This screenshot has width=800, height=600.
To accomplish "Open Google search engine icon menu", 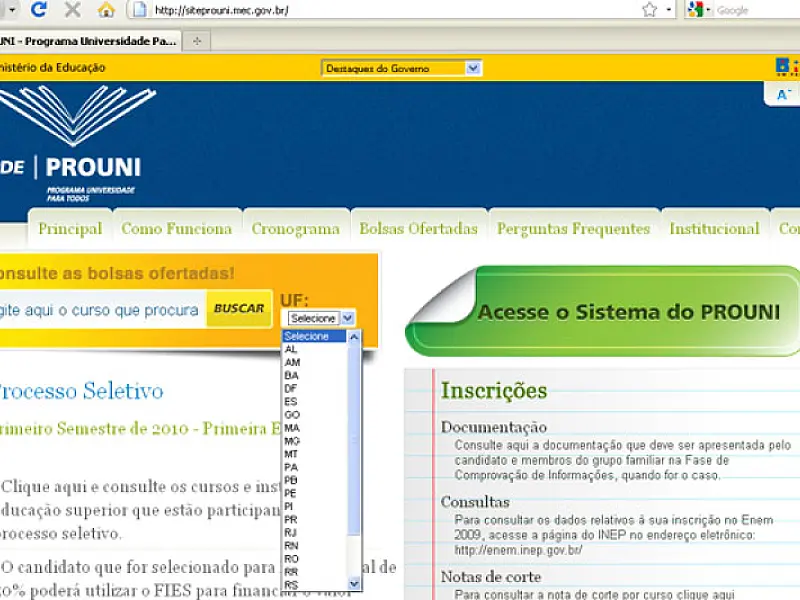I will tap(698, 10).
